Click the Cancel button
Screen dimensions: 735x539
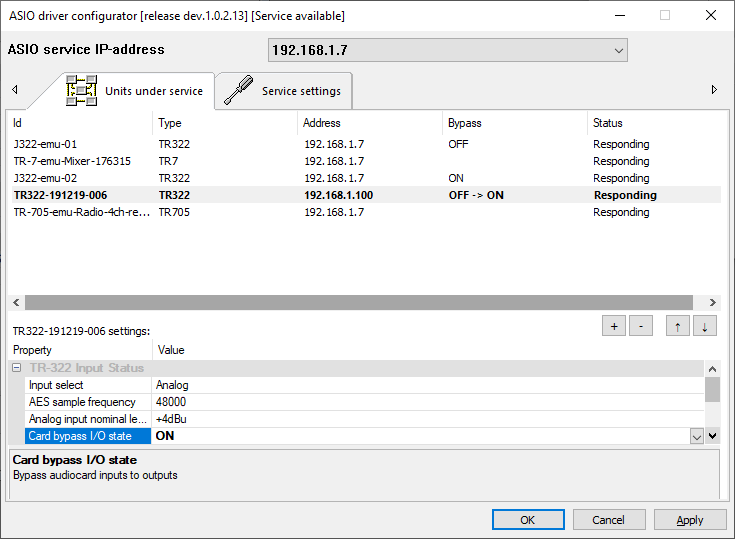(608, 520)
